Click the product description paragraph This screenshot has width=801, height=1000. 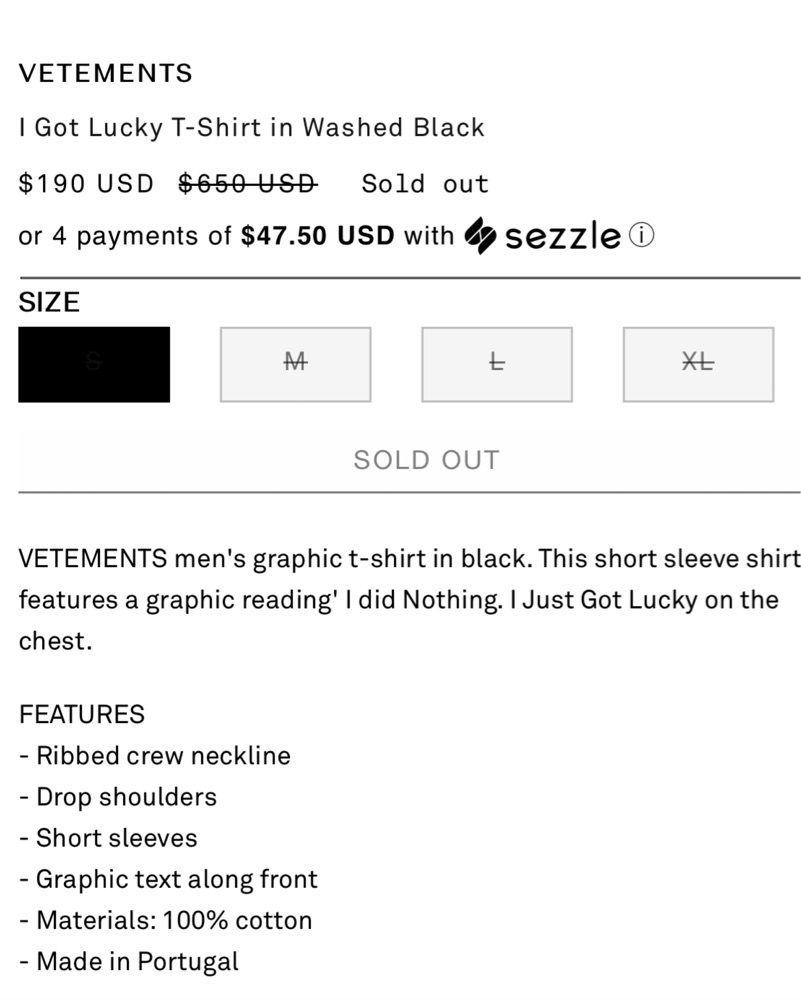(409, 600)
